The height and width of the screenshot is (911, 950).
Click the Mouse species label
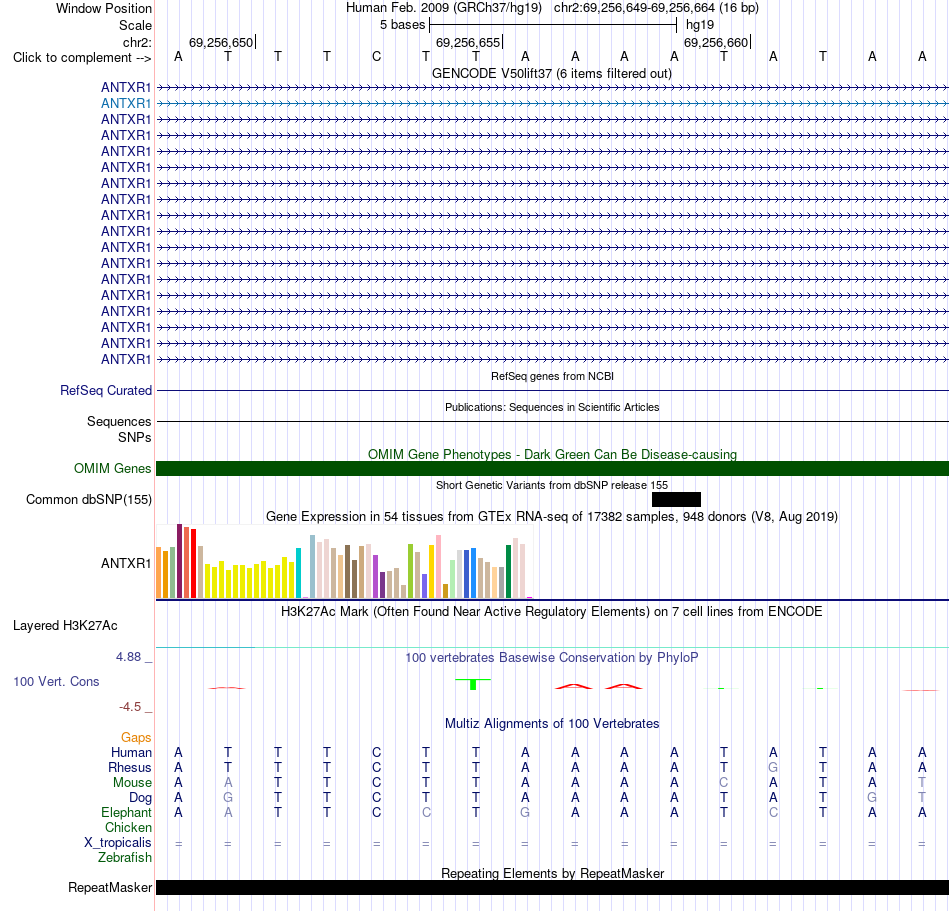tap(132, 783)
